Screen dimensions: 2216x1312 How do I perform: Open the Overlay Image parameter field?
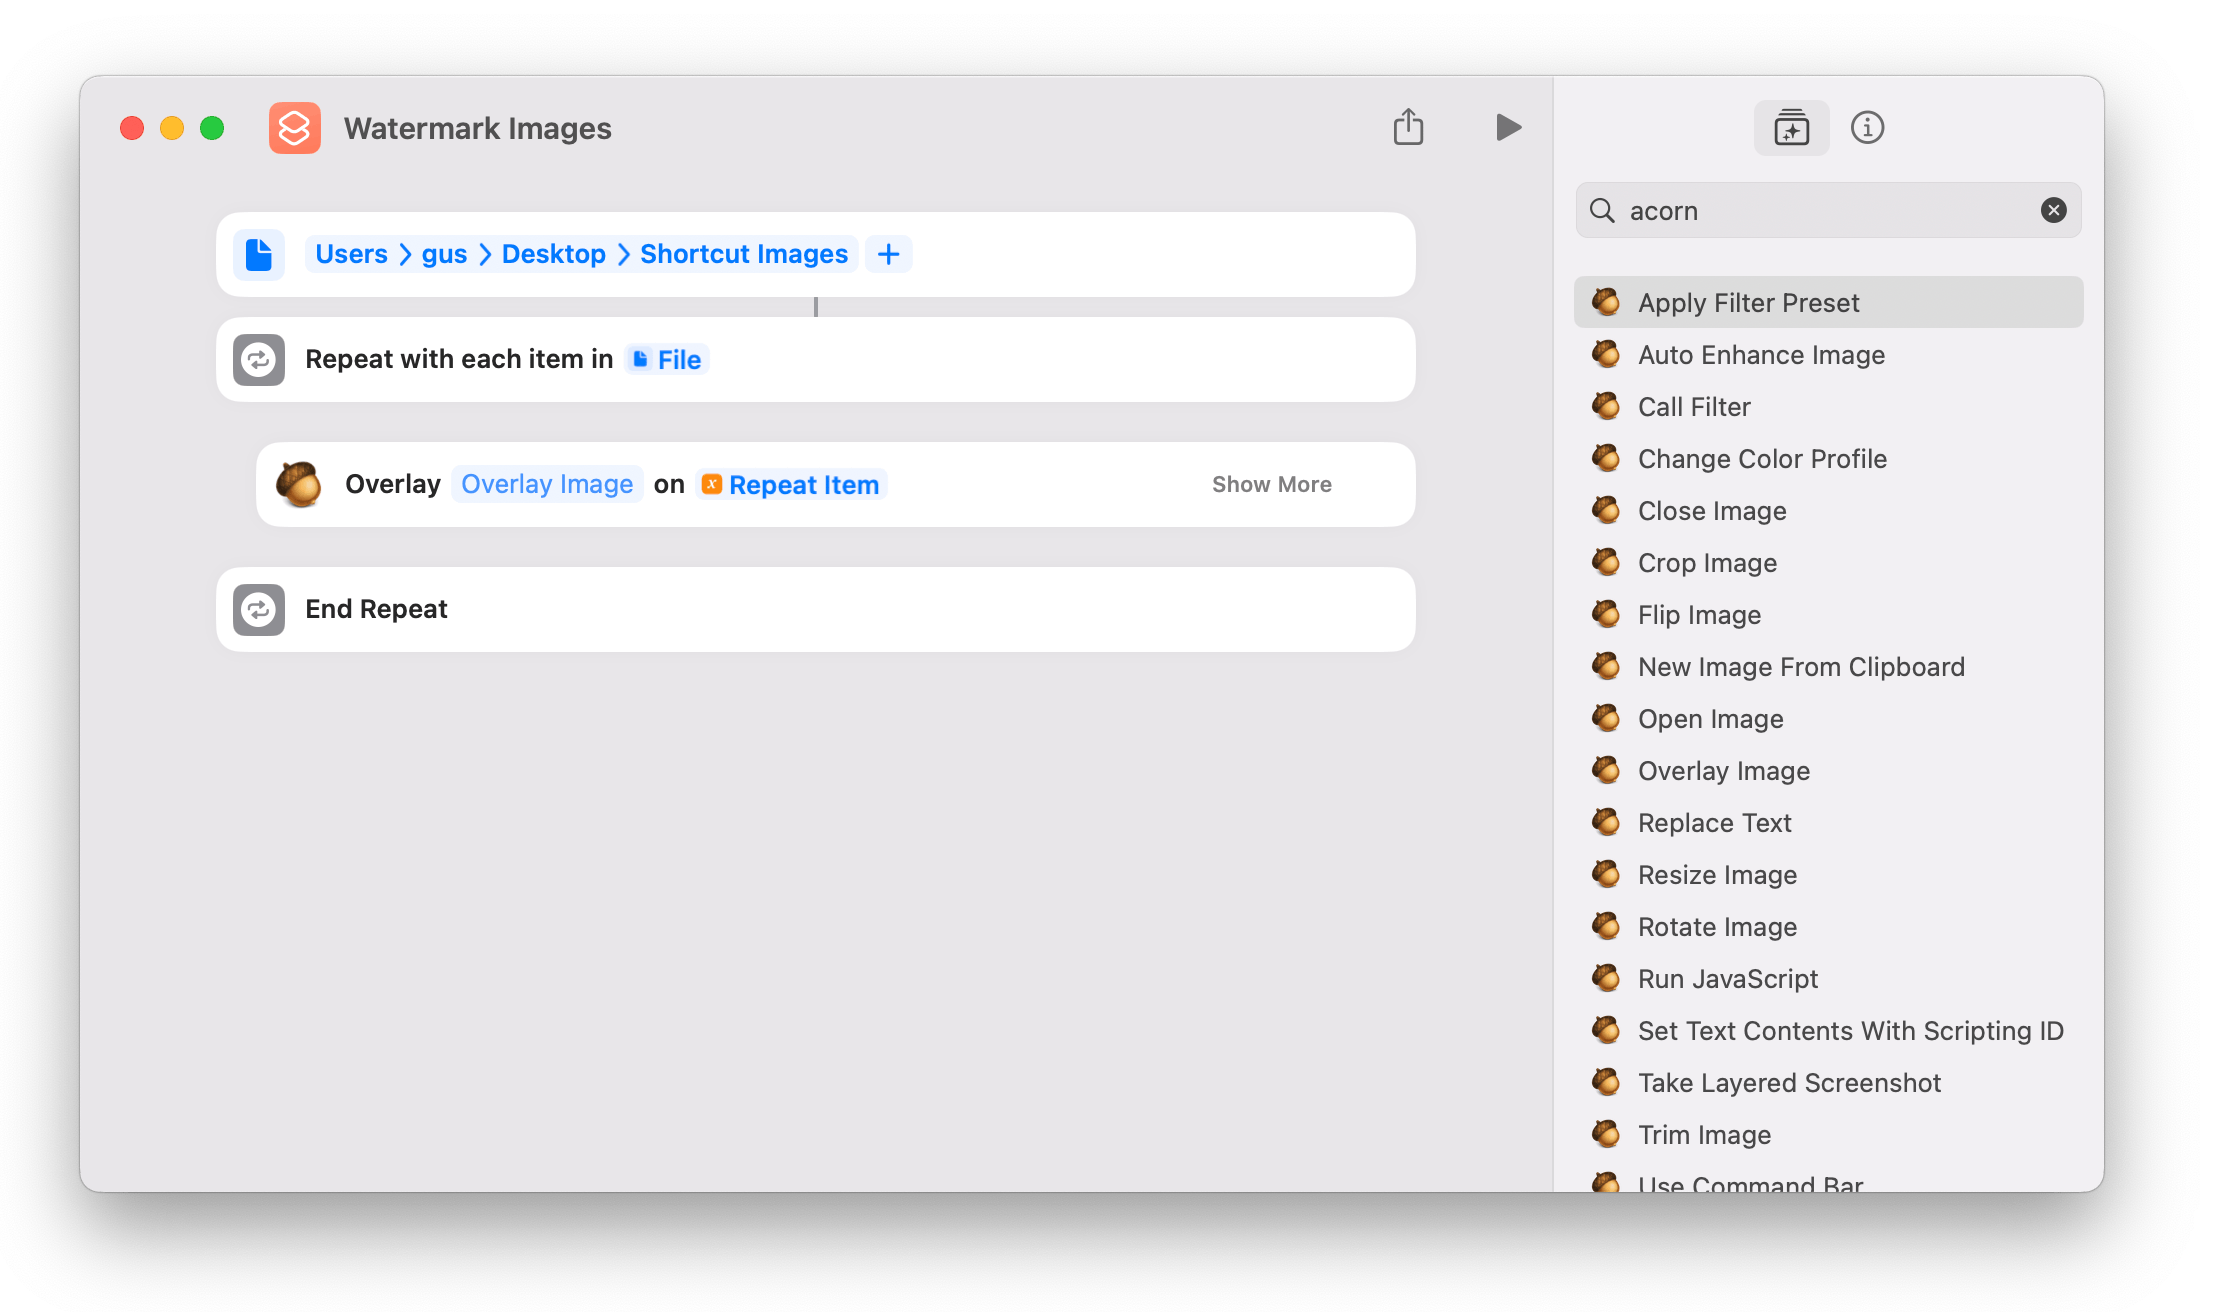(x=546, y=484)
